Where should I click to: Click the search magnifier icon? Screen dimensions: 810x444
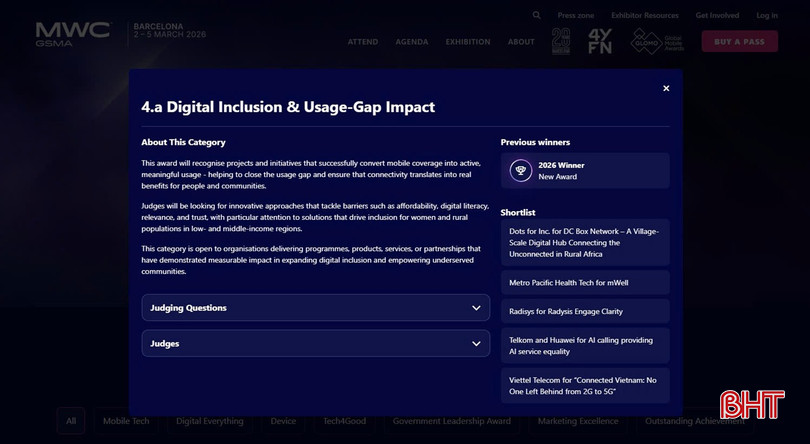[537, 15]
